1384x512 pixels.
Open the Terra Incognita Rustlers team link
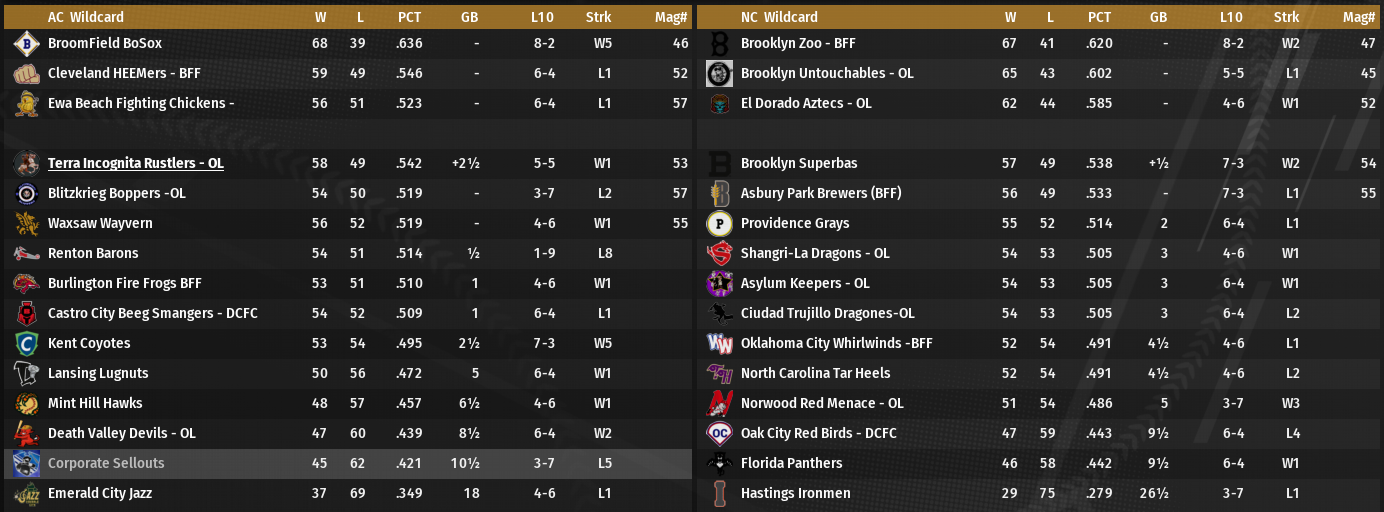point(136,164)
